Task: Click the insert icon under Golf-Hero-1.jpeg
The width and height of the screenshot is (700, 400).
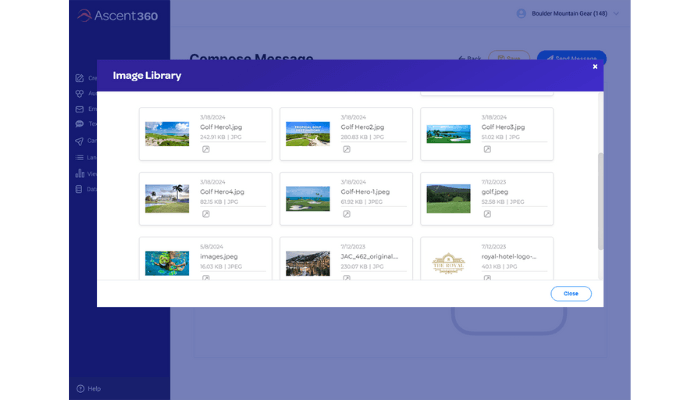Action: 346,214
